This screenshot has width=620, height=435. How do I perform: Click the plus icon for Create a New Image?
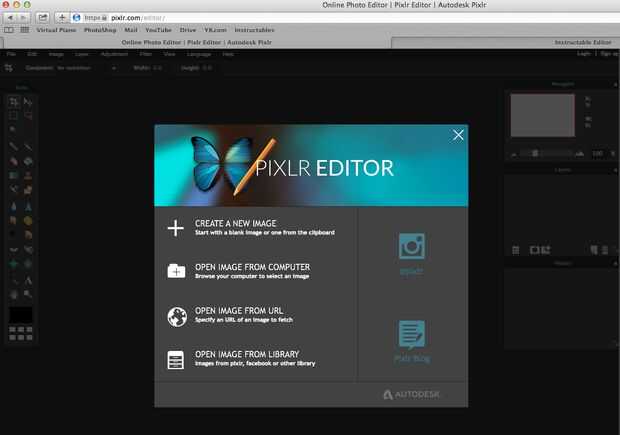pyautogui.click(x=176, y=228)
